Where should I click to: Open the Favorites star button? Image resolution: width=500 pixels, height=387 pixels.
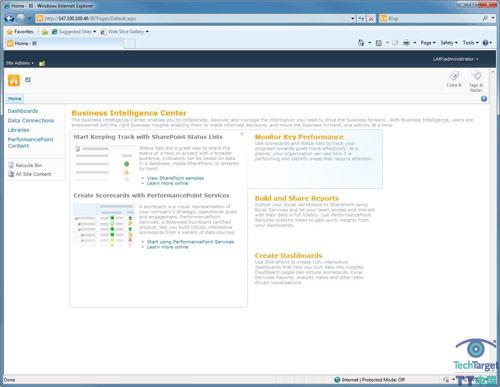pos(20,32)
